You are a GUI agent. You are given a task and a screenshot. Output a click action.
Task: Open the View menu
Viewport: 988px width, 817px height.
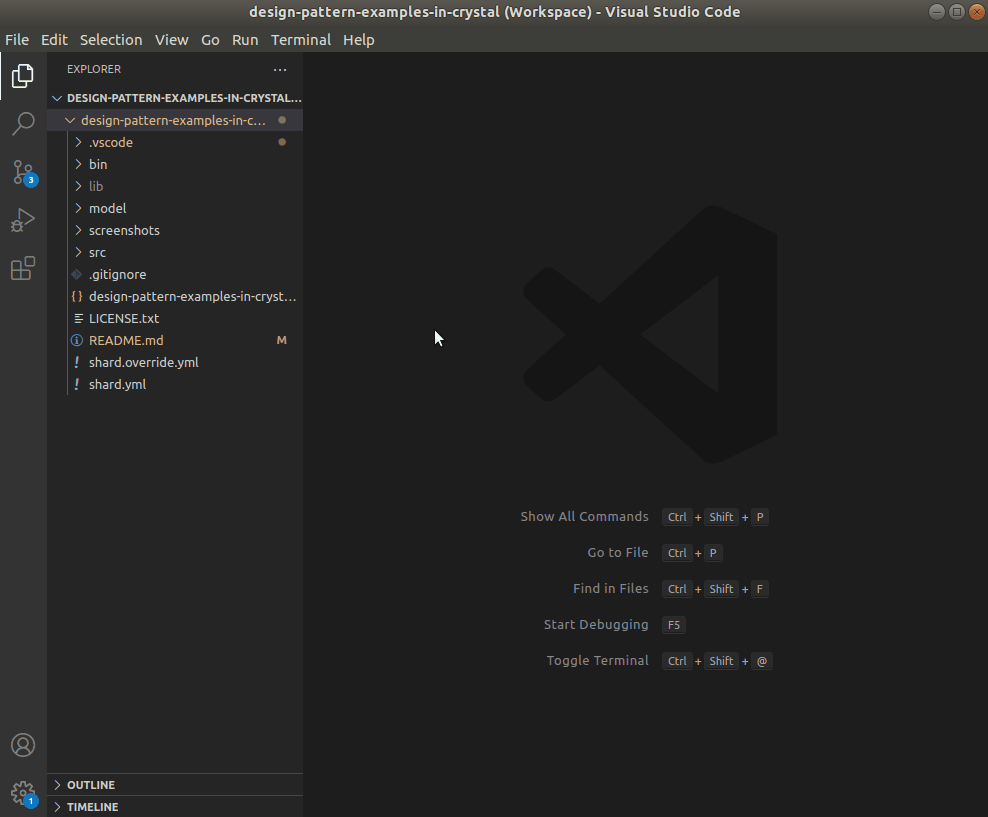click(171, 40)
